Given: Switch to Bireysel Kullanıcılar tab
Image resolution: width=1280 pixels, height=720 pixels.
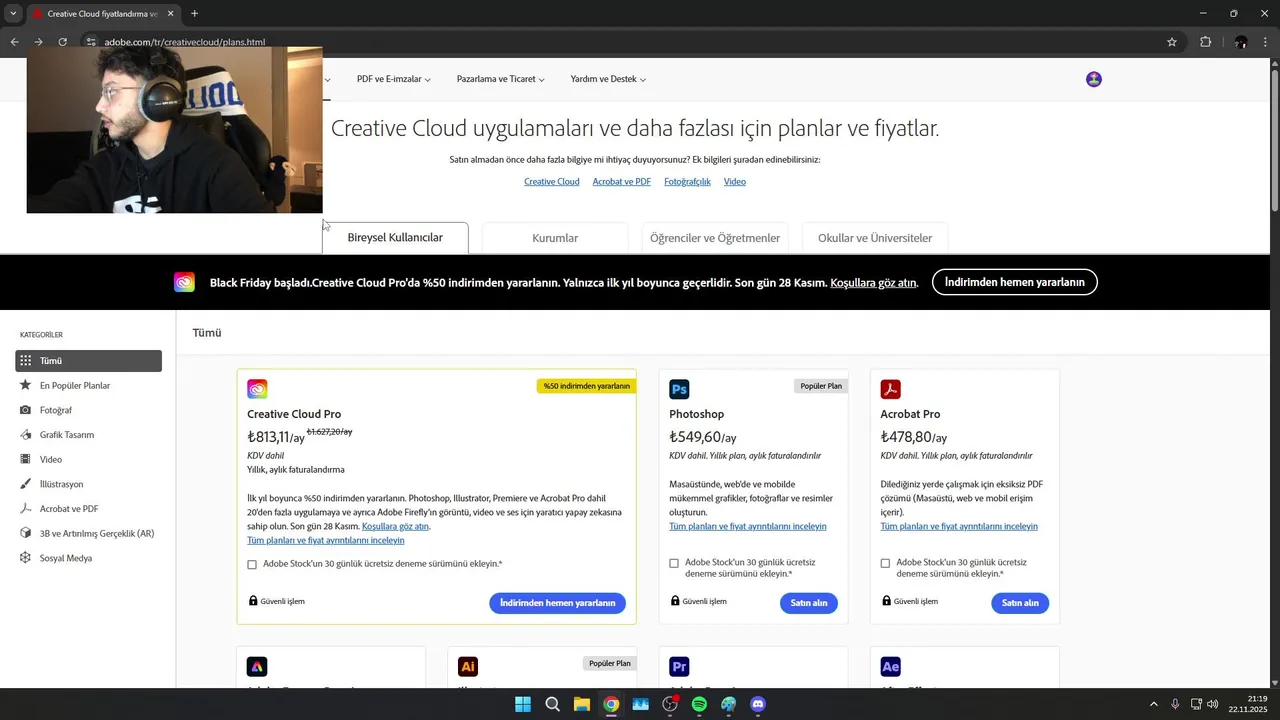Looking at the screenshot, I should pos(395,238).
